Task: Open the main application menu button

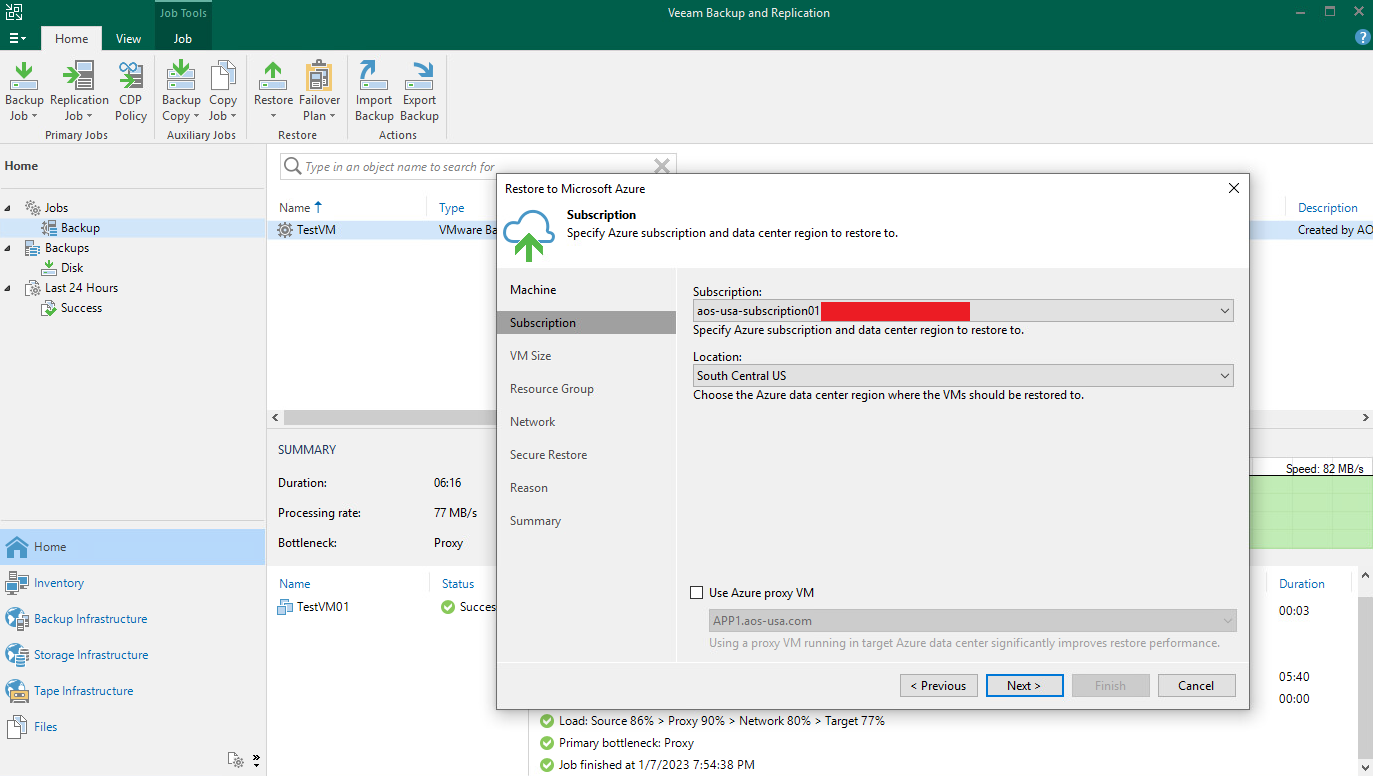Action: coord(17,38)
